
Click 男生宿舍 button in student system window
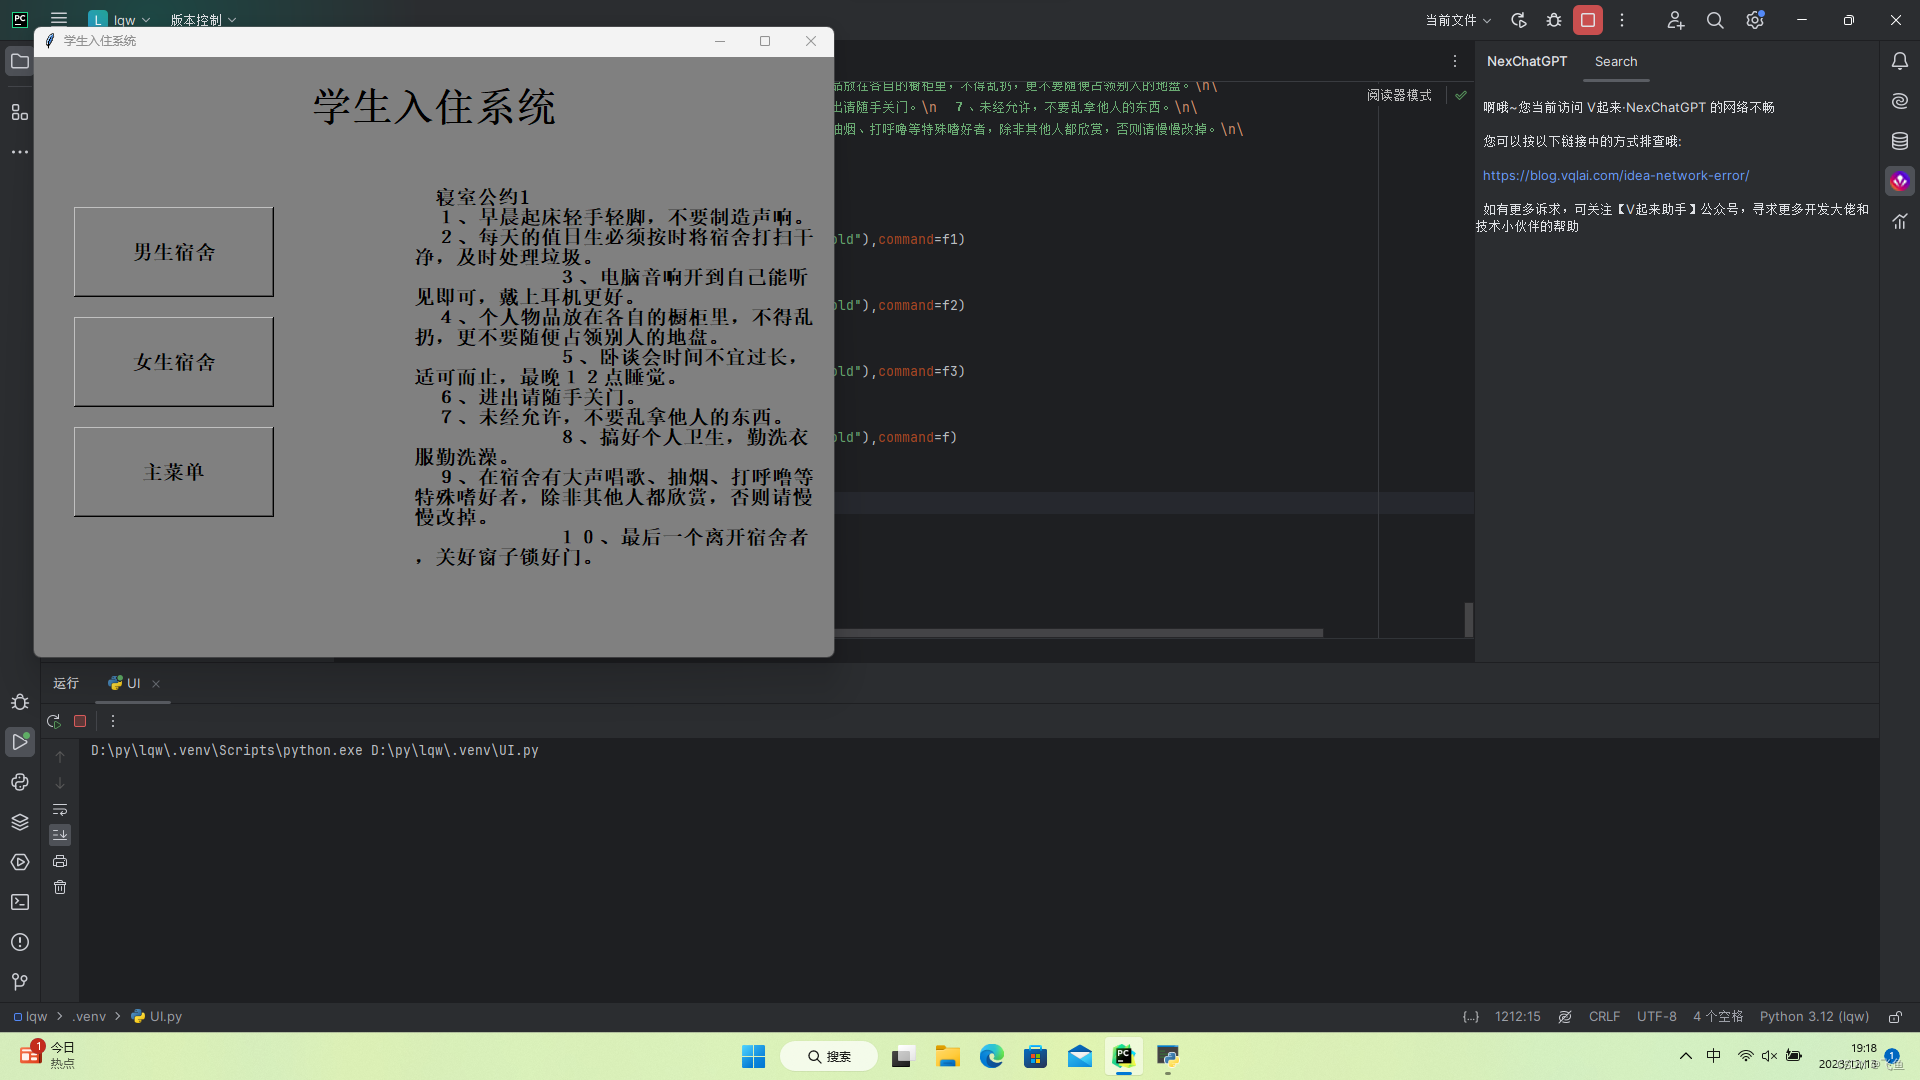[x=173, y=252]
